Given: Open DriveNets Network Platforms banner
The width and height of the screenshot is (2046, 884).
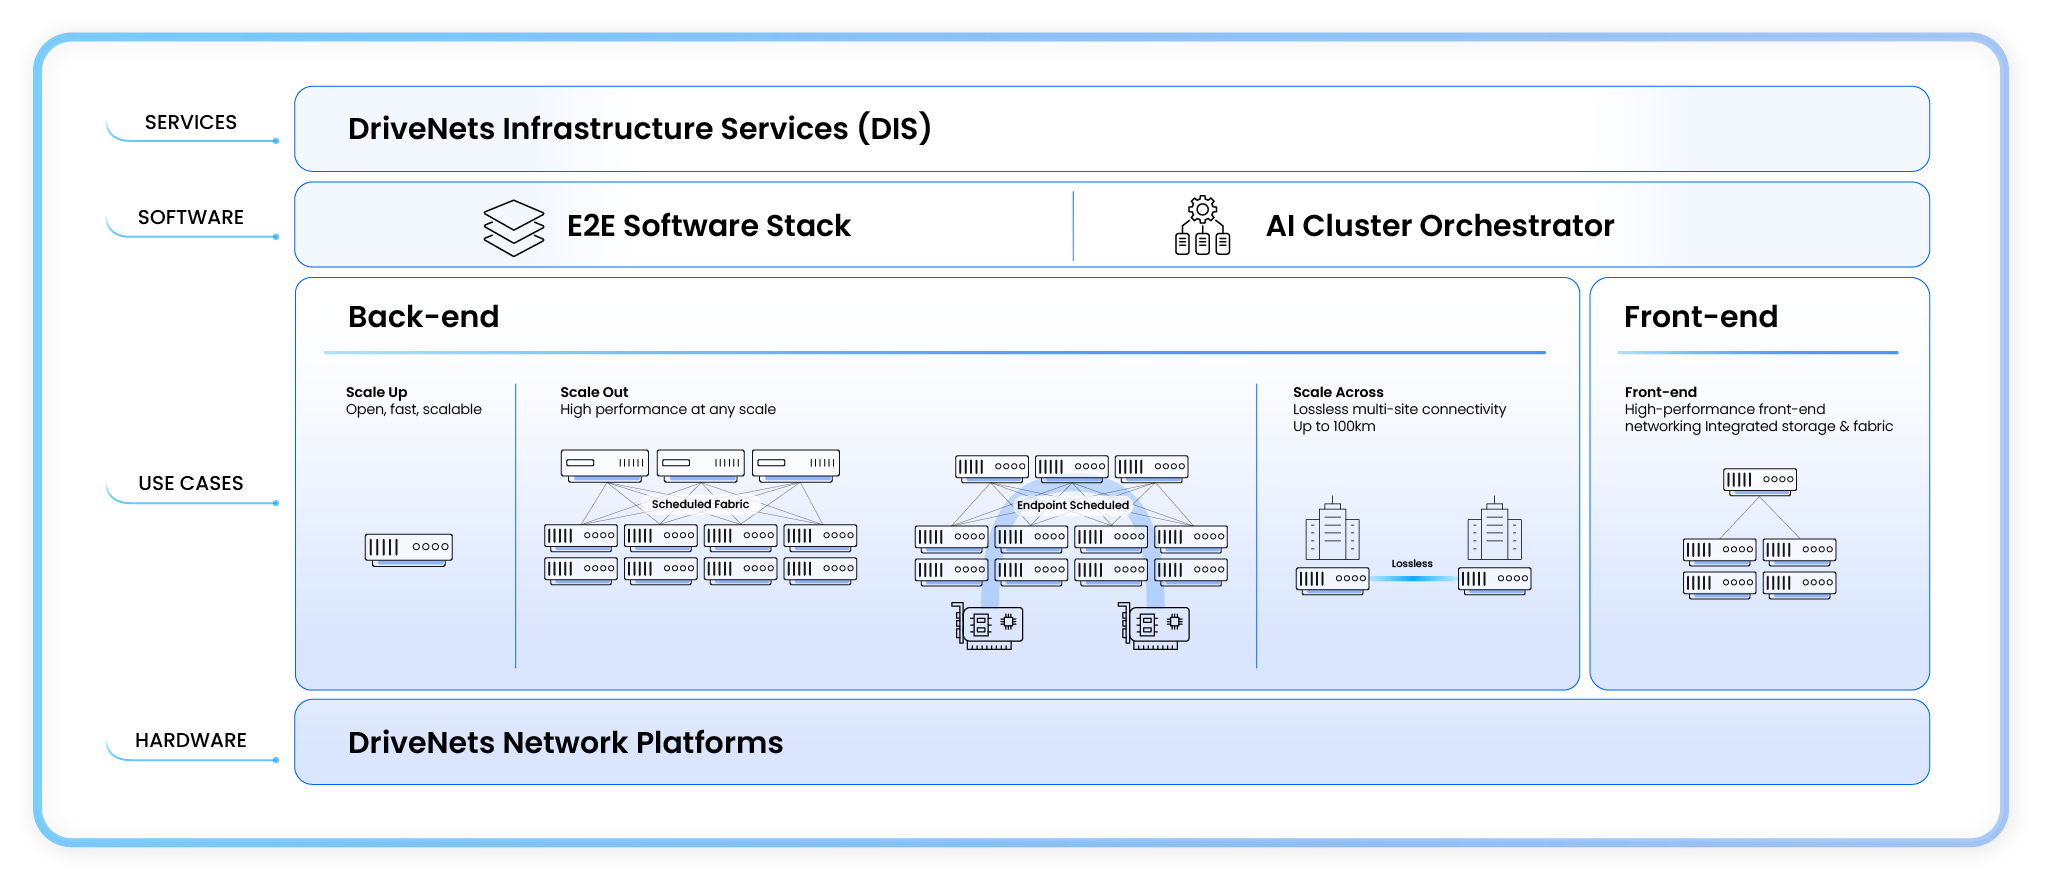Looking at the screenshot, I should pos(565,743).
